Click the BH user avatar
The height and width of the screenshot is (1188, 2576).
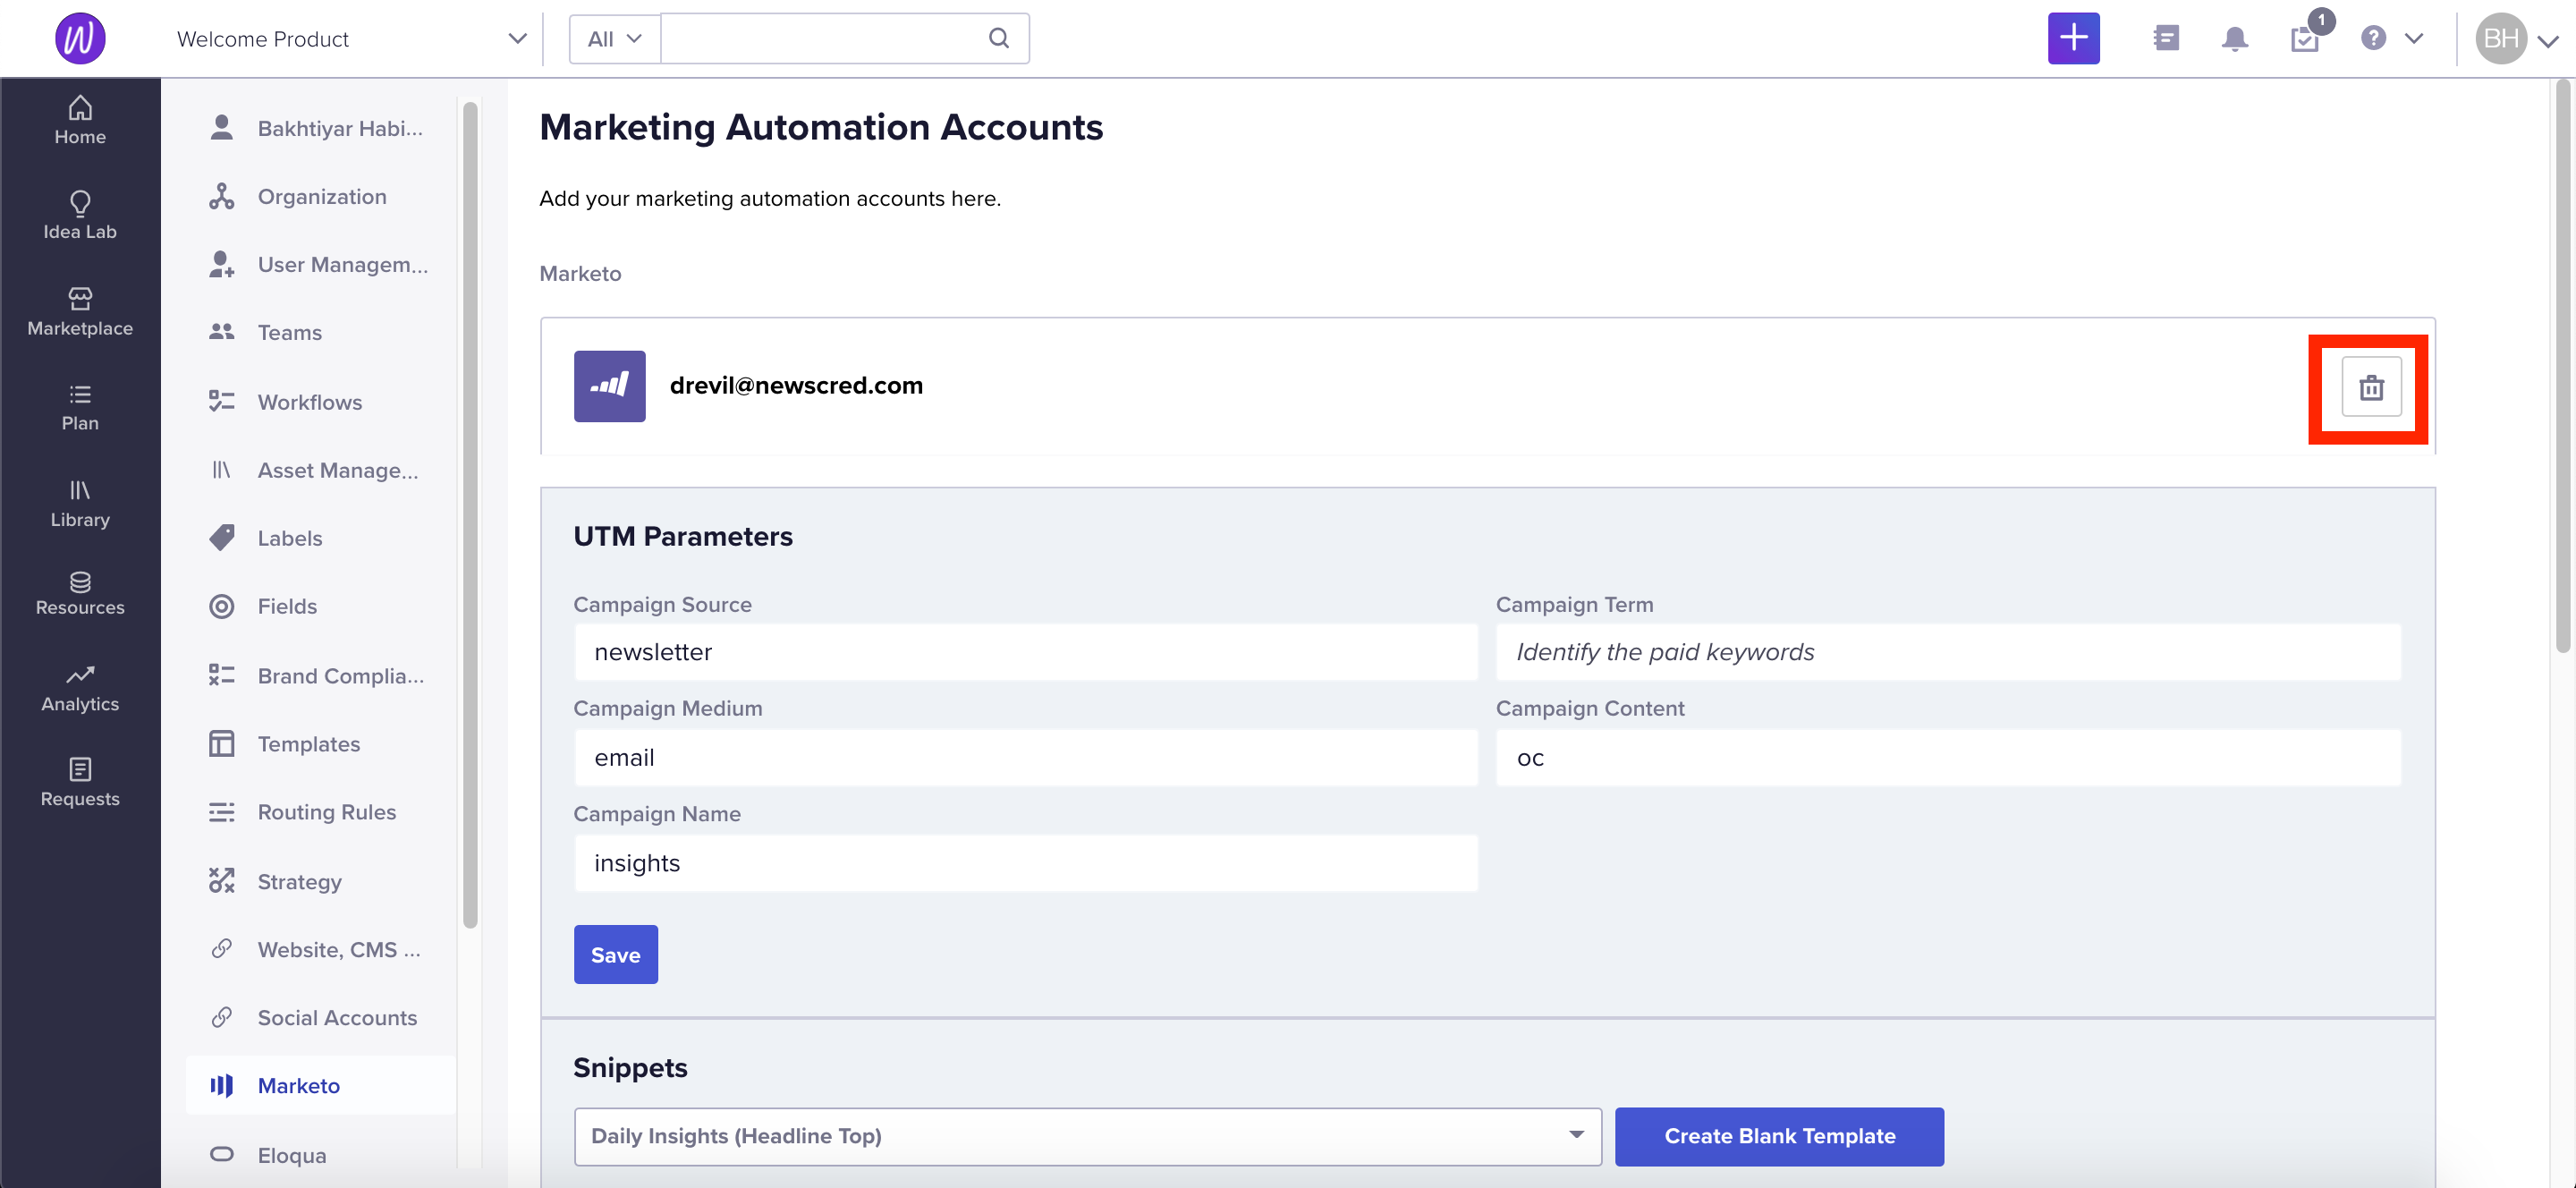pos(2500,38)
